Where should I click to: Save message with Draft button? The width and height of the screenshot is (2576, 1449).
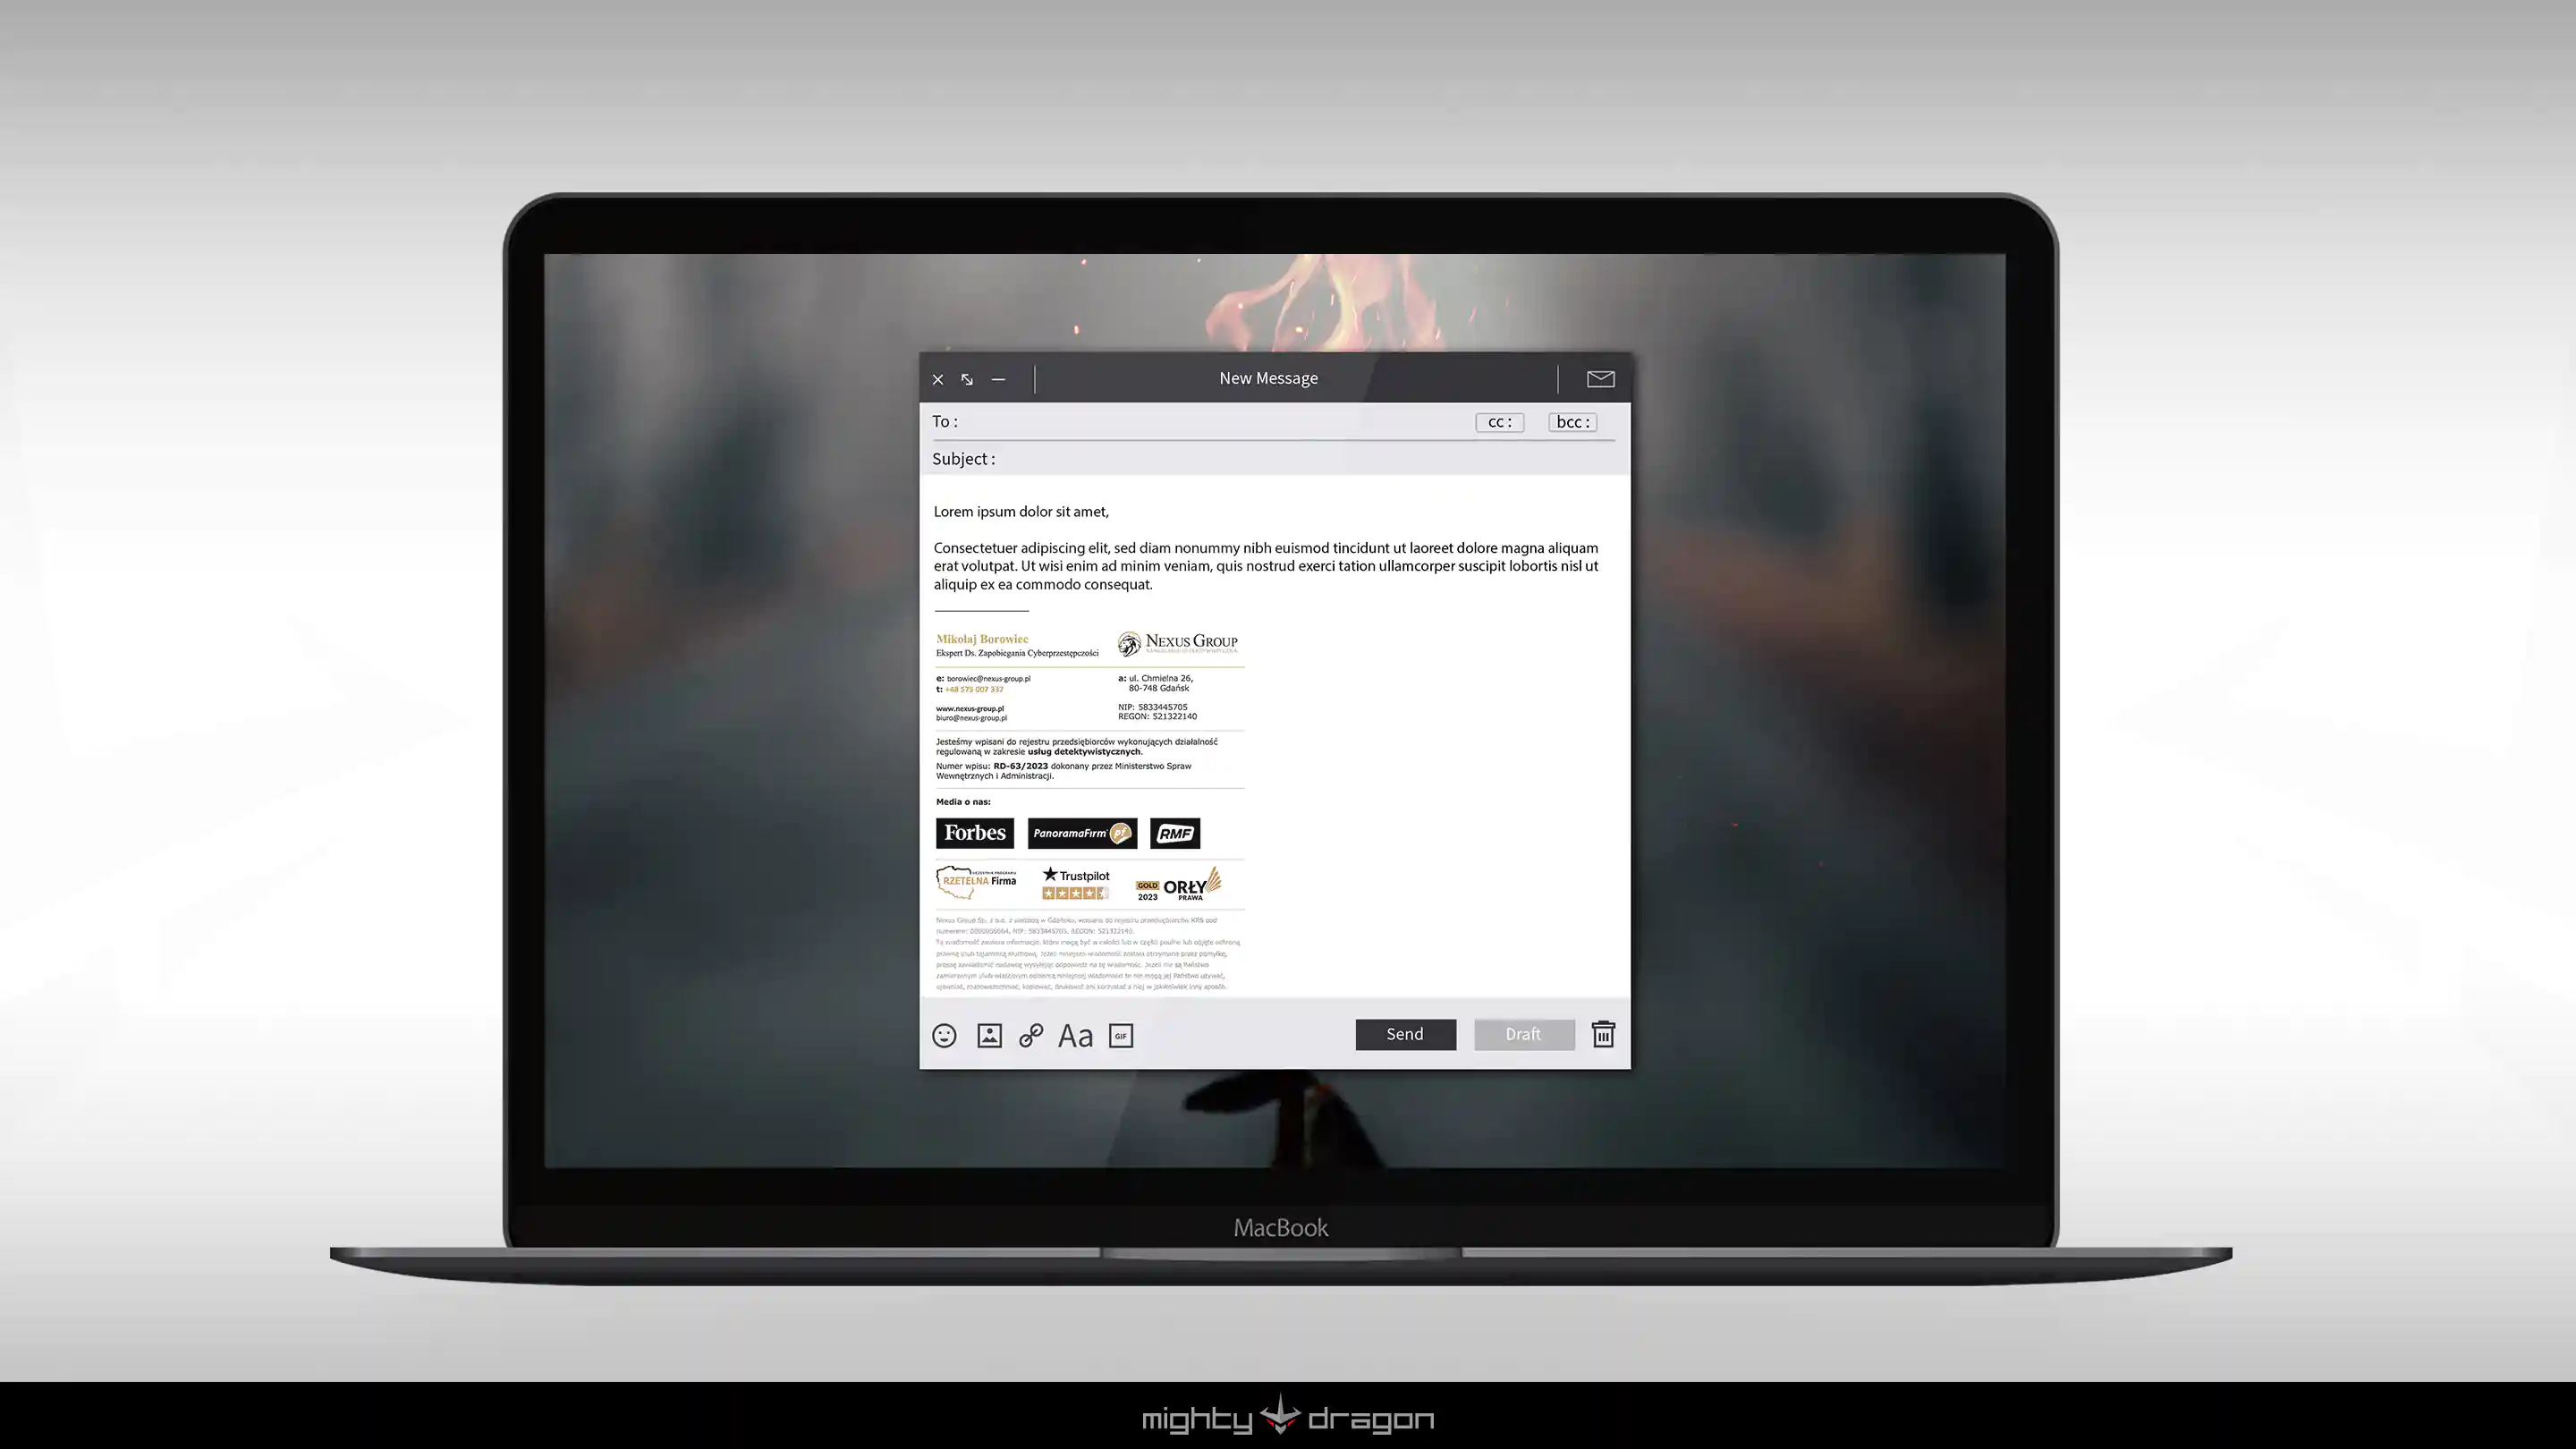click(1523, 1034)
